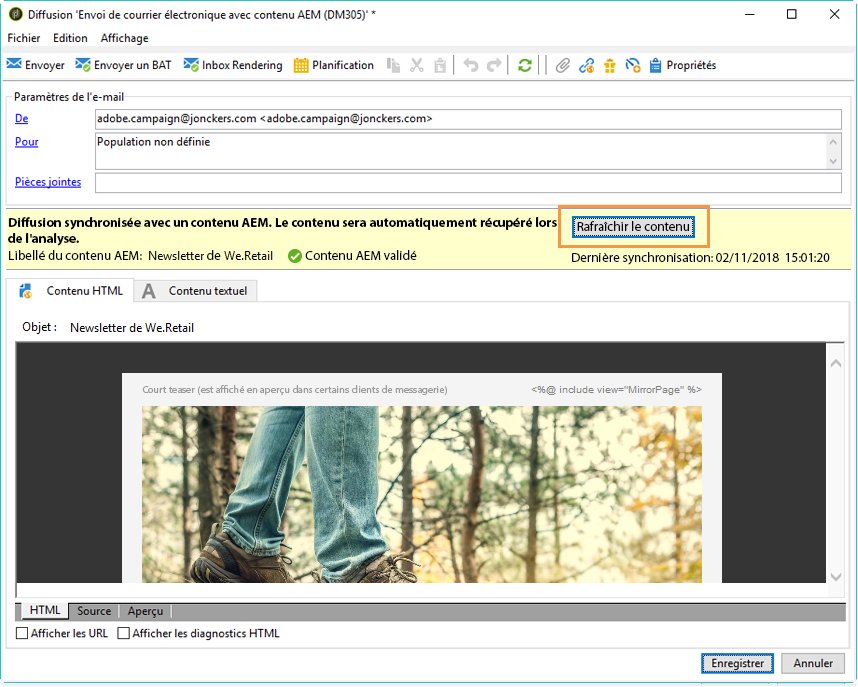Click the redo arrow icon

tap(494, 66)
